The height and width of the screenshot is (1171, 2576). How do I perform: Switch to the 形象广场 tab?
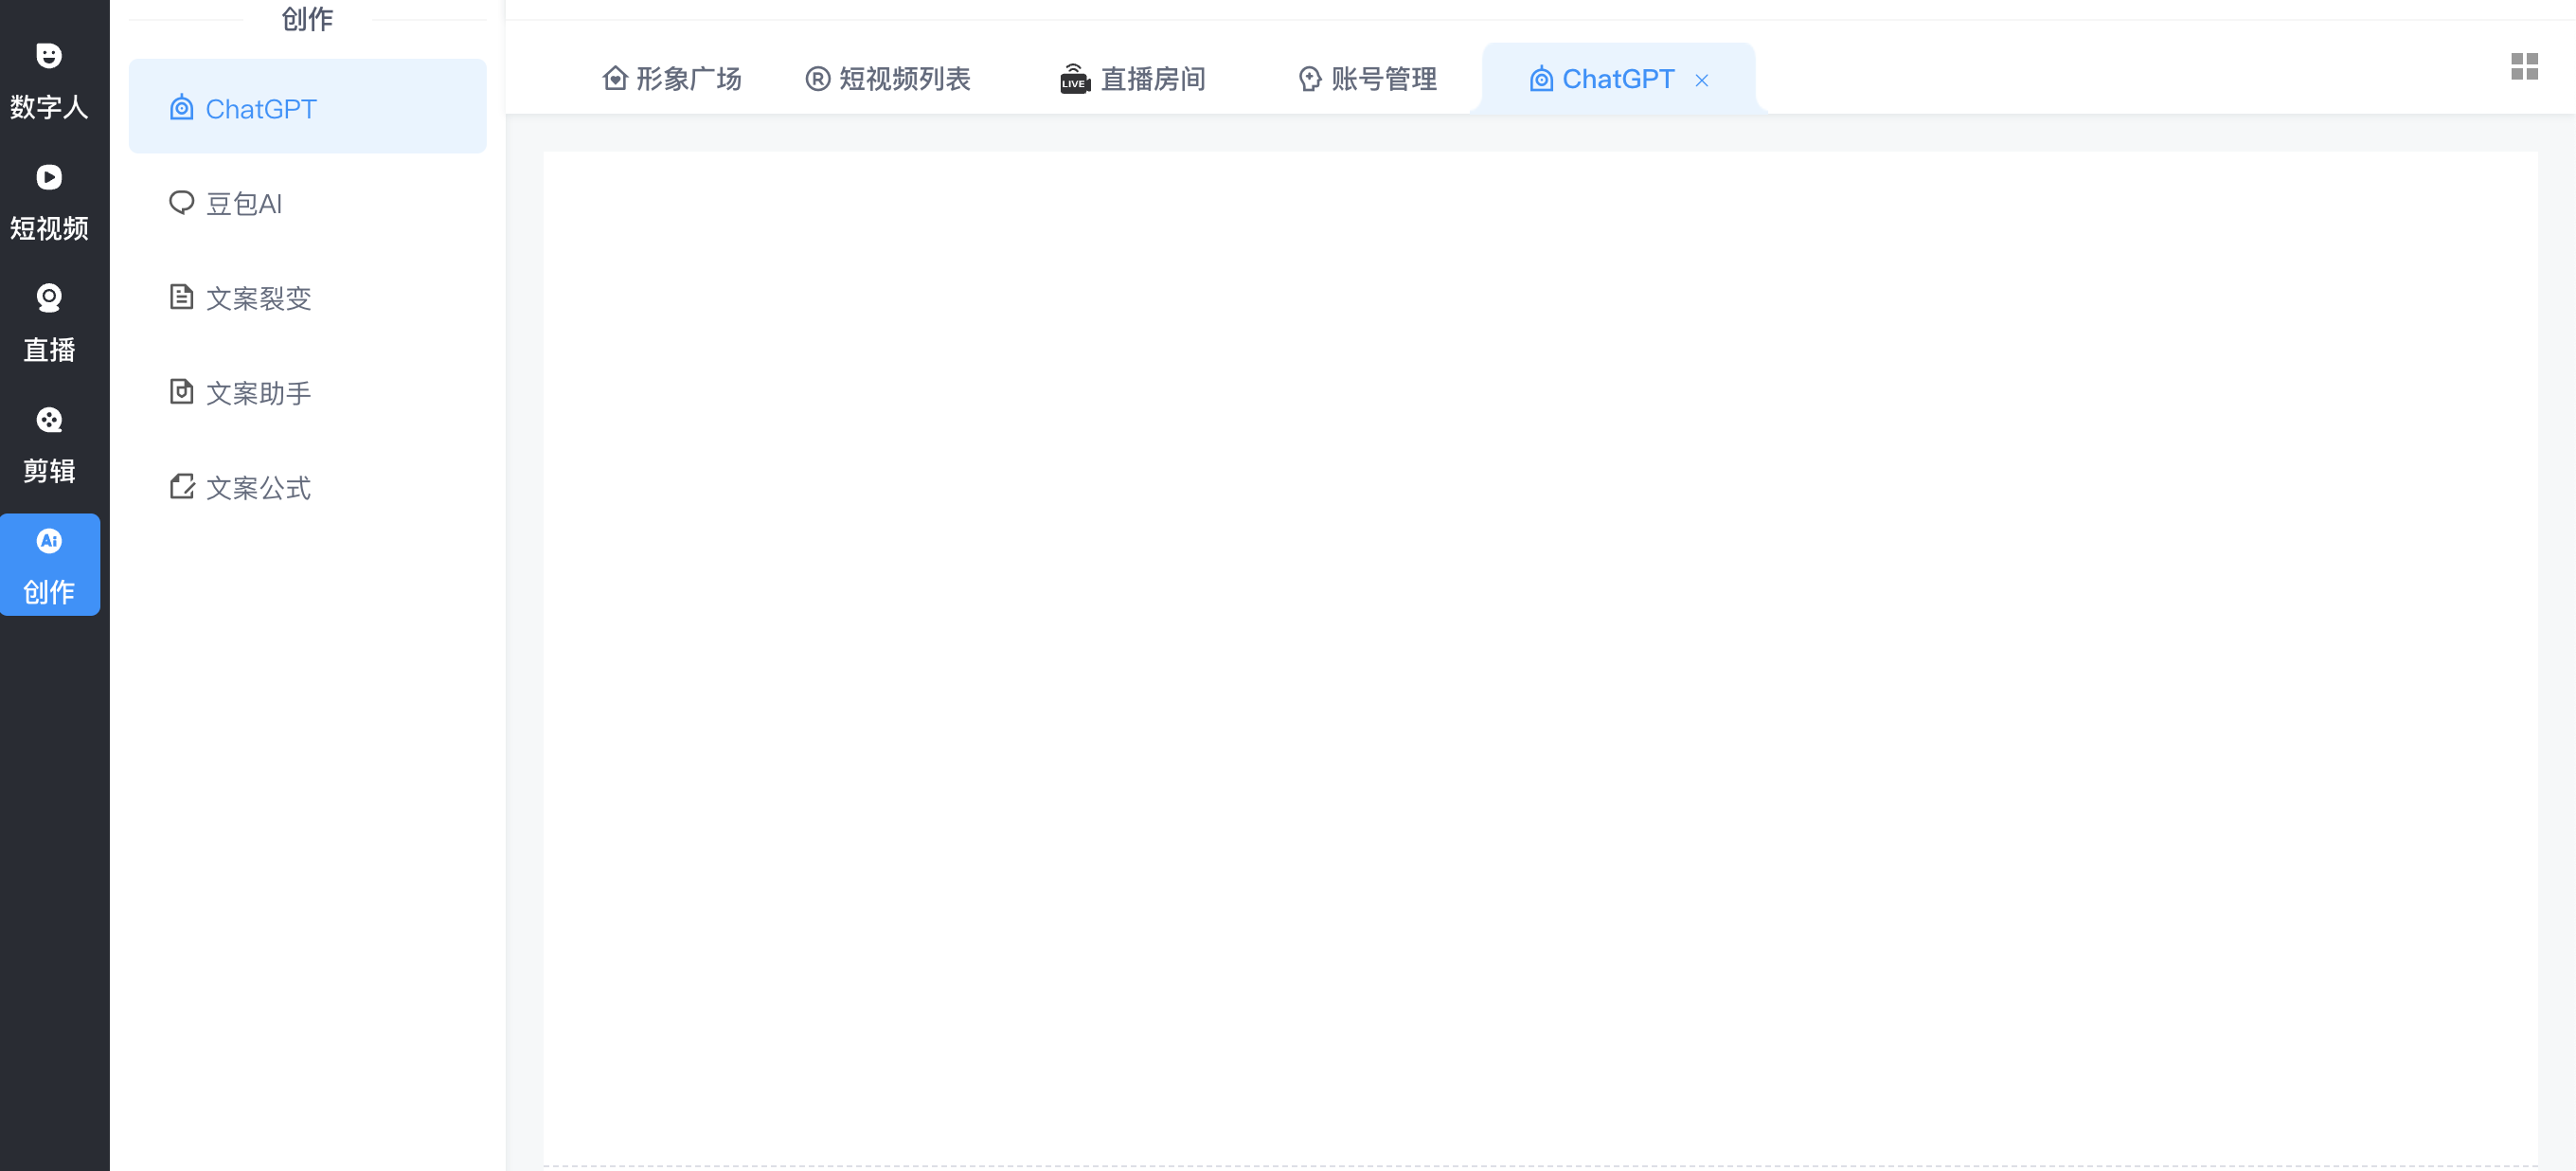click(671, 79)
